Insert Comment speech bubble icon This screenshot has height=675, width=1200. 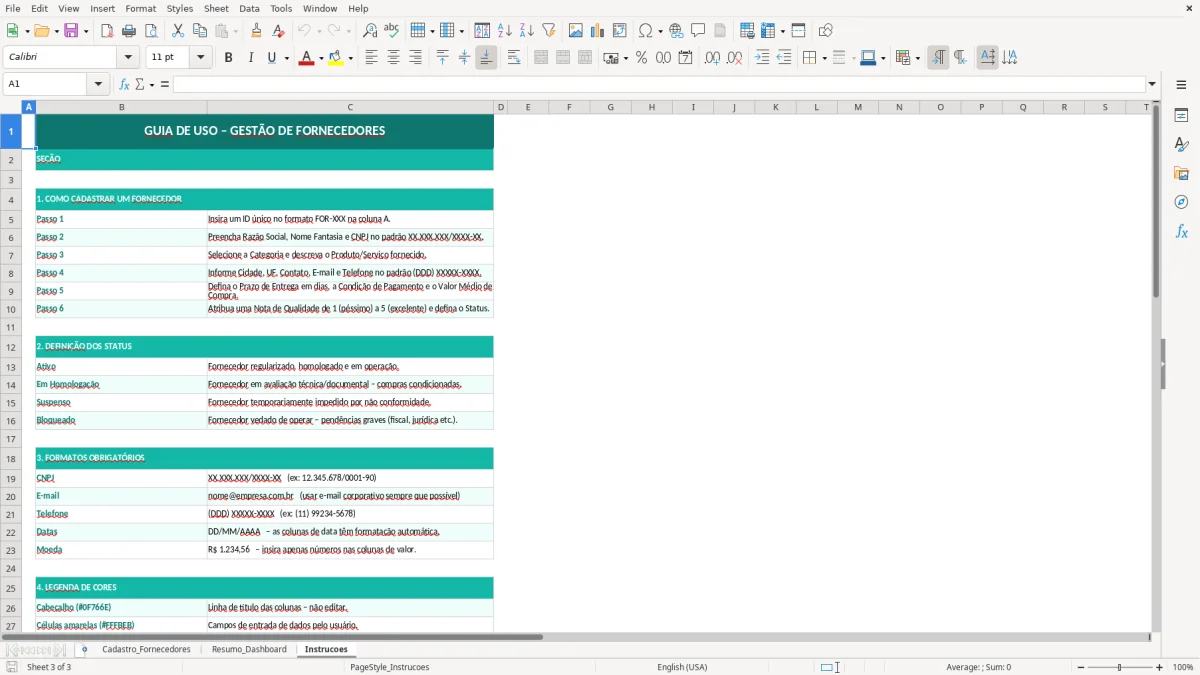tap(698, 31)
